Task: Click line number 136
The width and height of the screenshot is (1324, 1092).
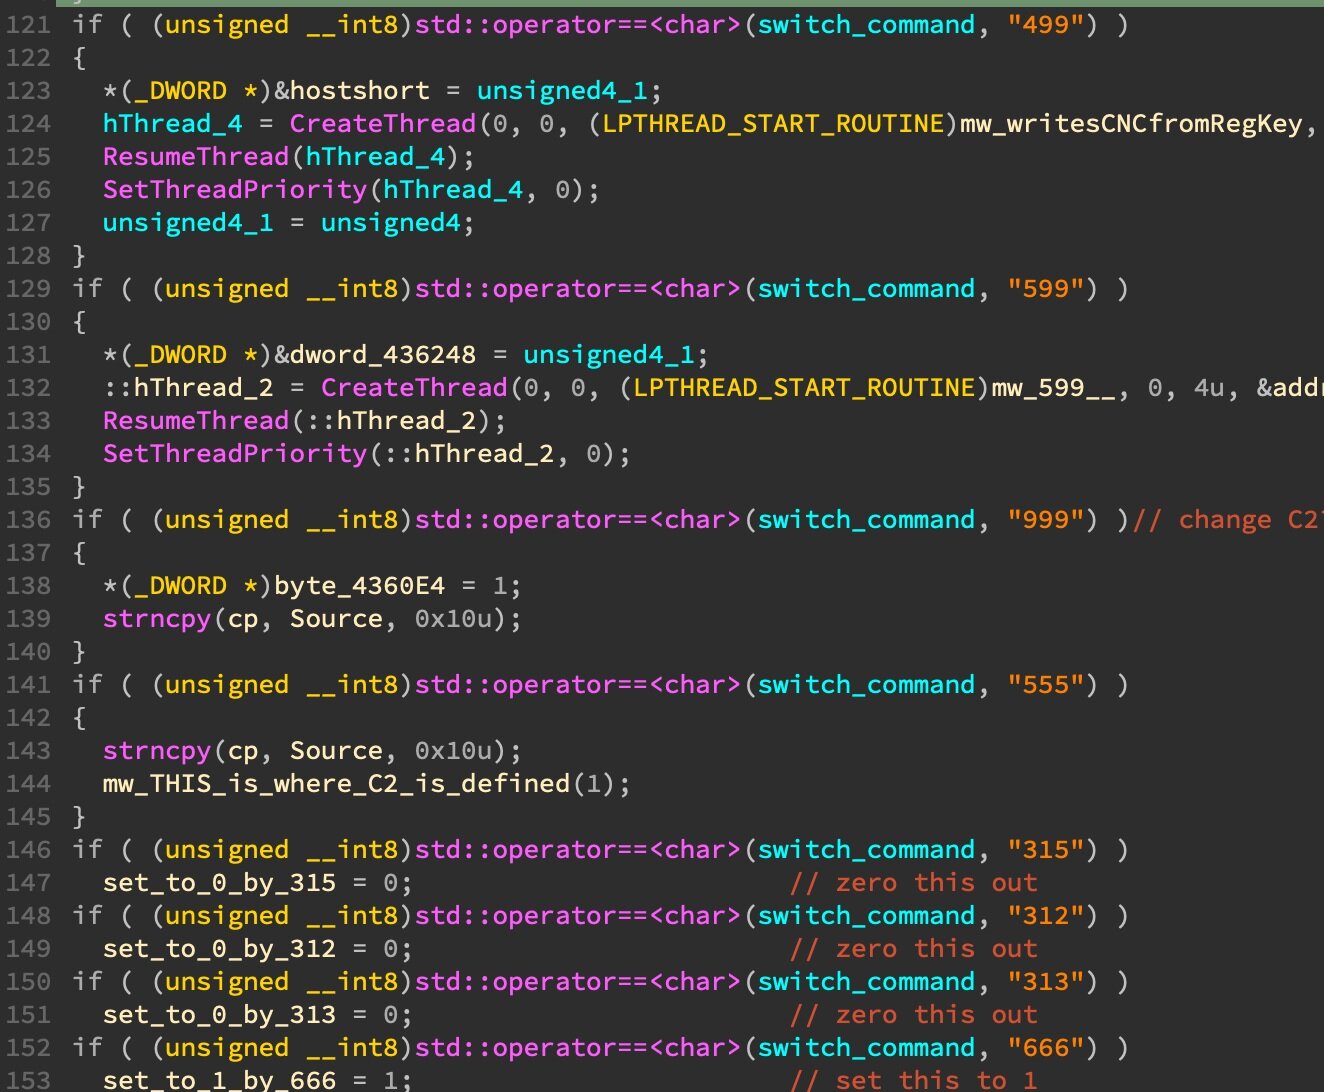Action: coord(27,520)
